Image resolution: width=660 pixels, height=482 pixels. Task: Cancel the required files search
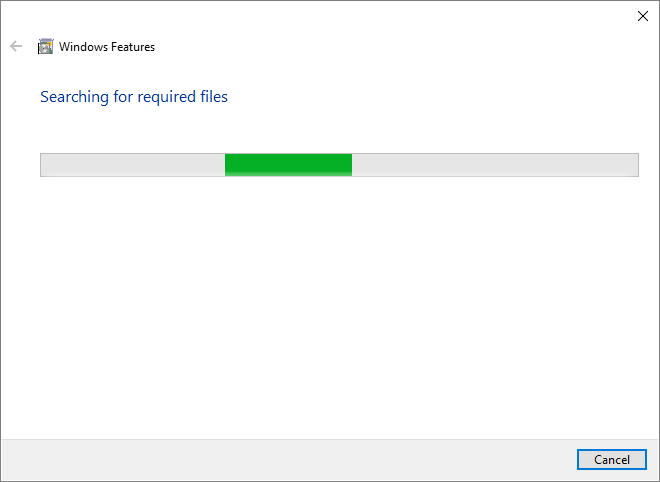click(612, 459)
